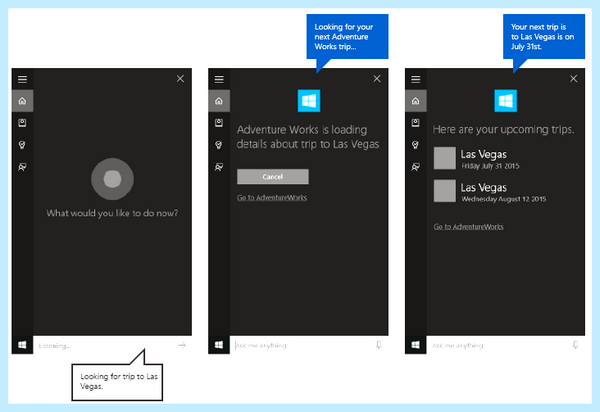This screenshot has width=600, height=412.
Task: Open hamburger menu in first Cortana panel
Action: [22, 79]
